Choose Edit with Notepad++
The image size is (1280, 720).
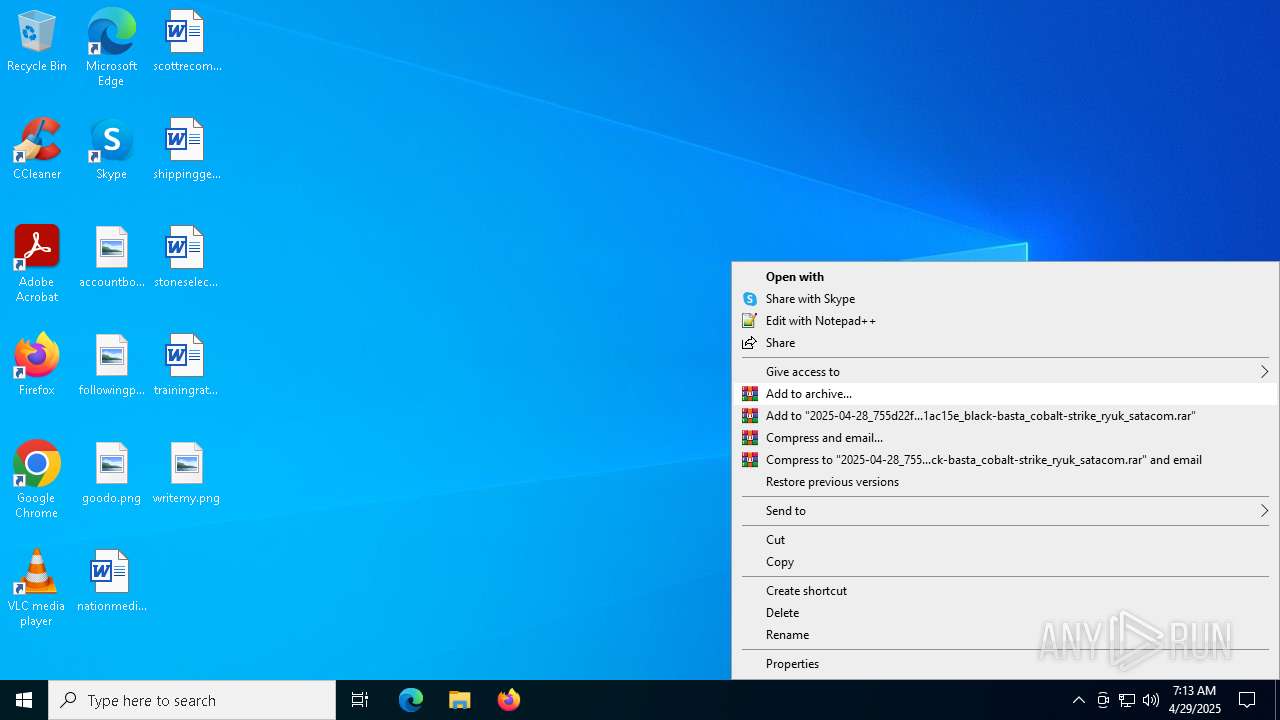point(1005,321)
